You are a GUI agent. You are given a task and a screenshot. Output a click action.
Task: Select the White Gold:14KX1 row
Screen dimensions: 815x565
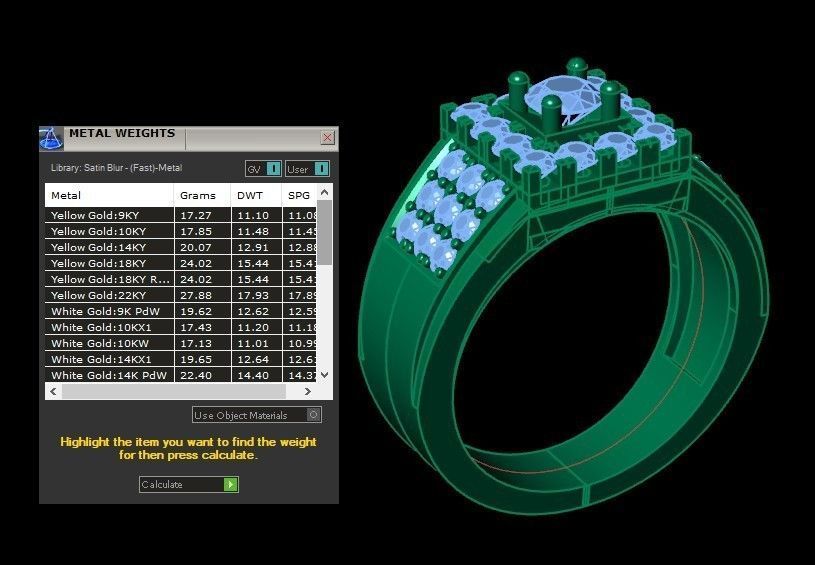point(181,359)
